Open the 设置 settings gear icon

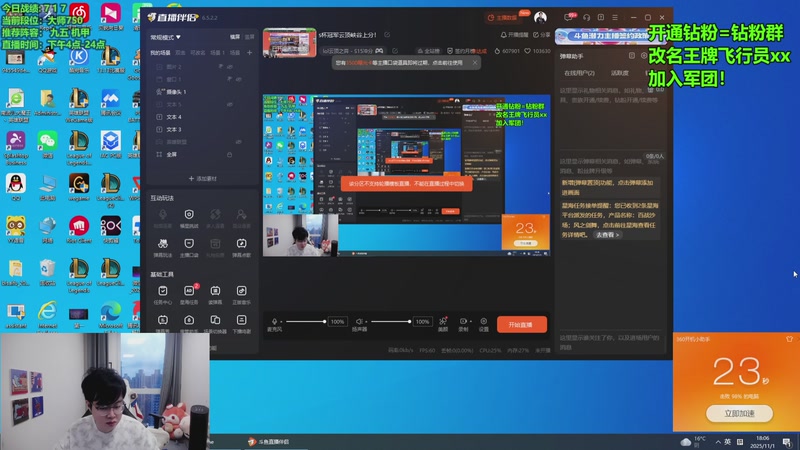pos(484,321)
